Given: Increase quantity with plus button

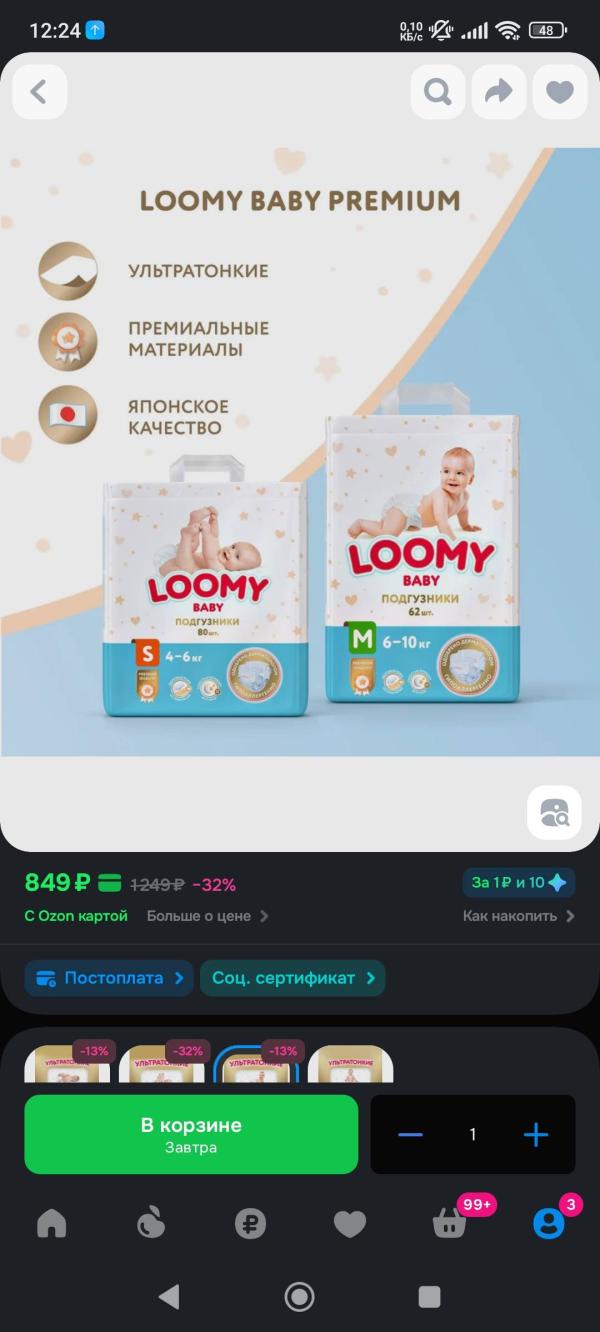Looking at the screenshot, I should pos(536,1134).
